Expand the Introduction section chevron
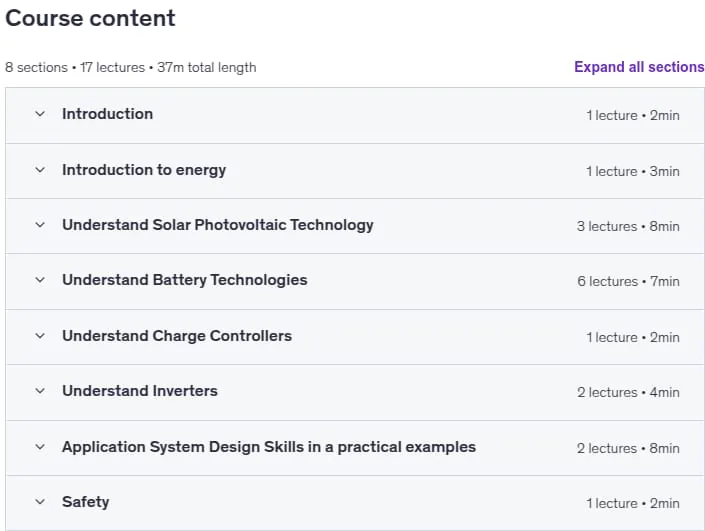 click(40, 114)
